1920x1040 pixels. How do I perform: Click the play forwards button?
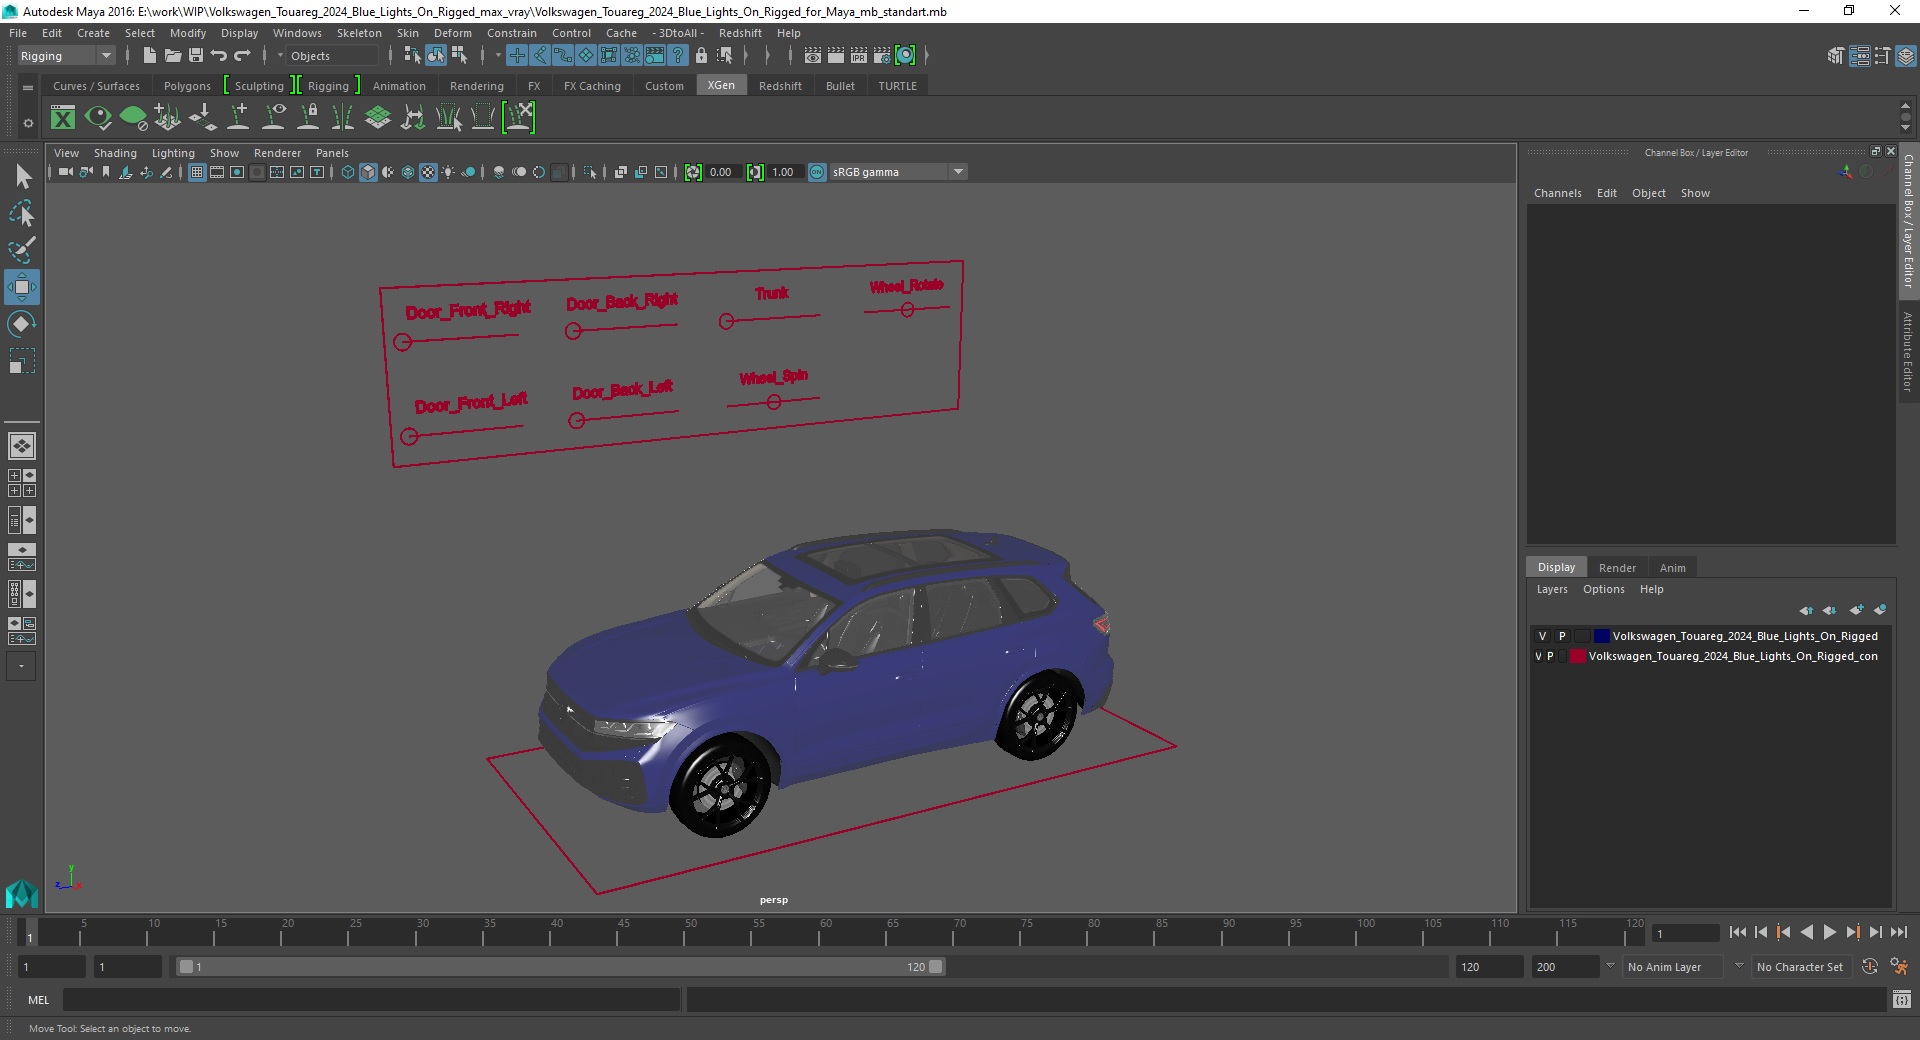tap(1829, 932)
